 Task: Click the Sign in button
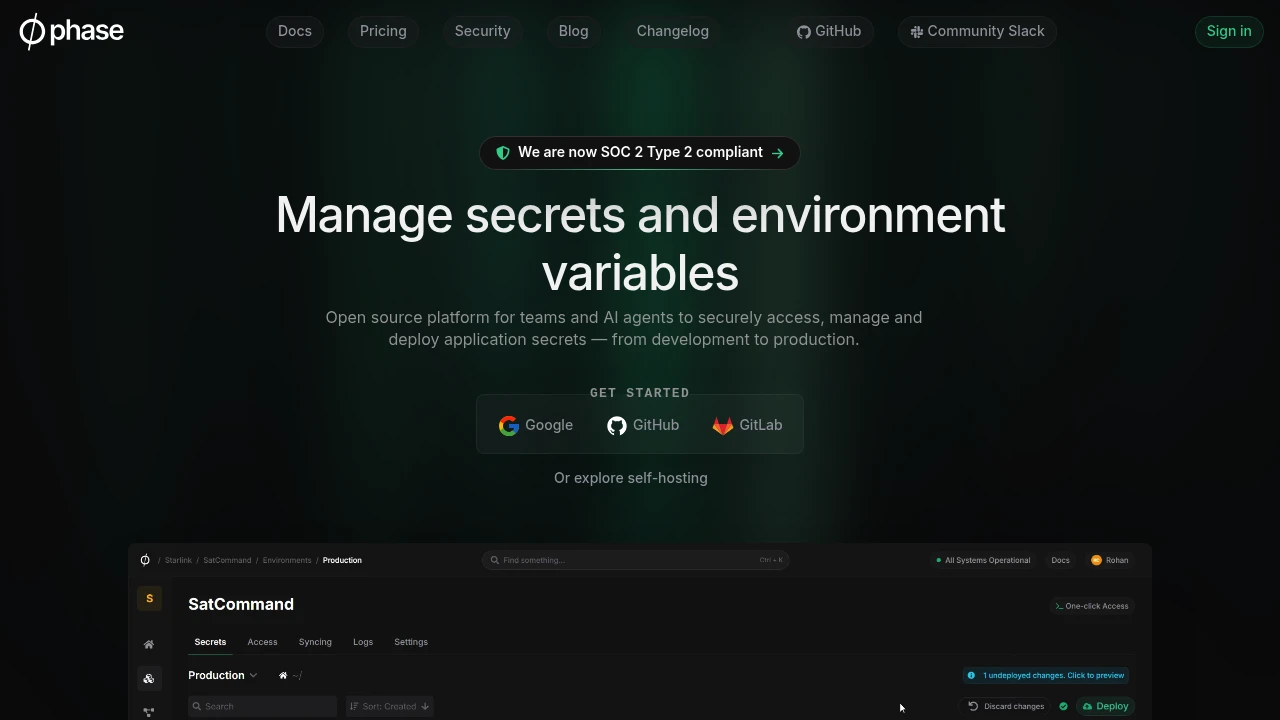[x=1229, y=31]
